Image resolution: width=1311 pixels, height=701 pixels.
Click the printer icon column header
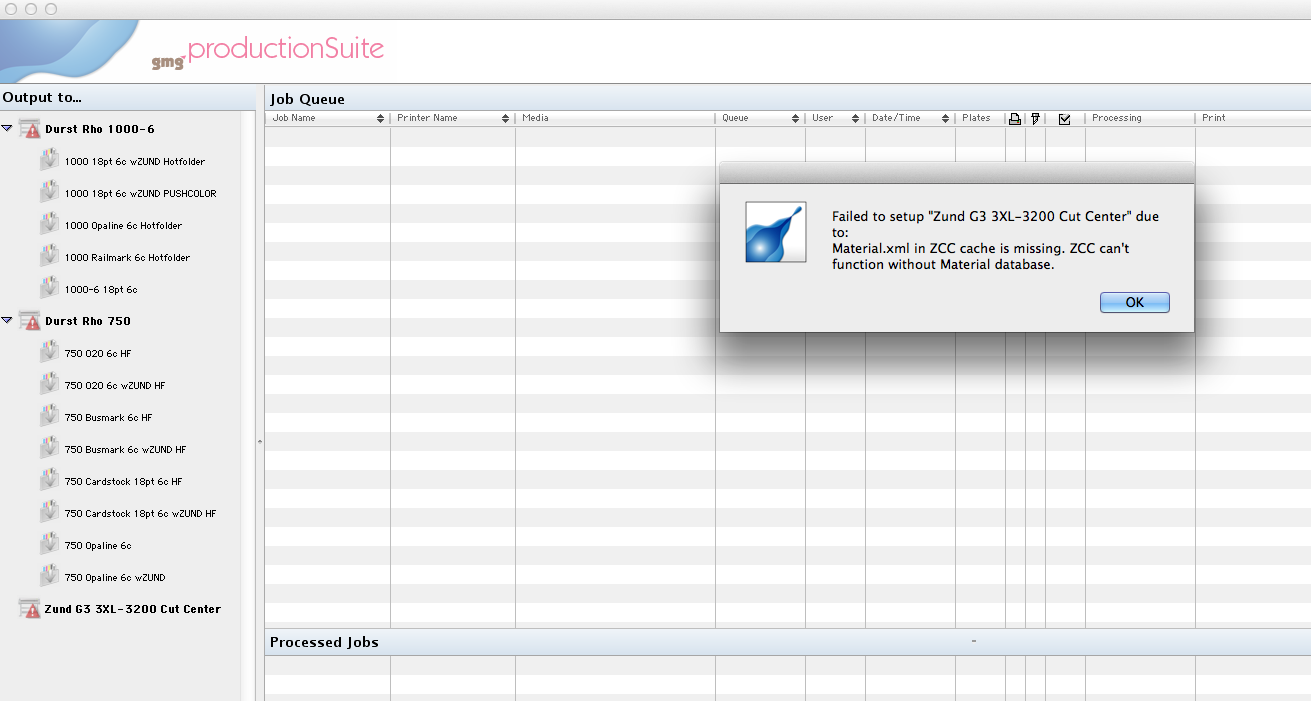pyautogui.click(x=1014, y=119)
